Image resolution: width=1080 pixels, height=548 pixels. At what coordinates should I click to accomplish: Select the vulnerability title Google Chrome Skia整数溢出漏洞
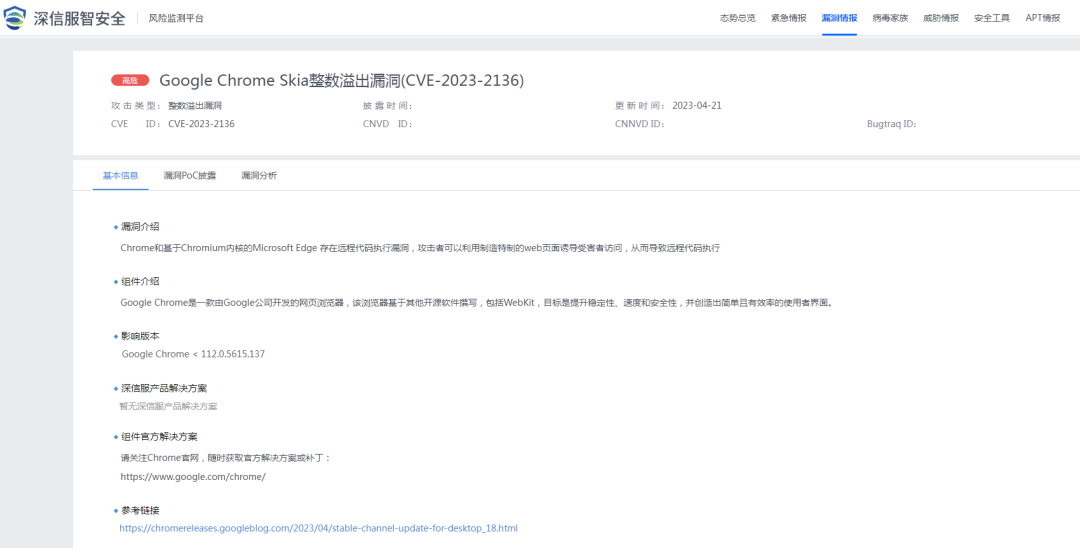point(342,81)
